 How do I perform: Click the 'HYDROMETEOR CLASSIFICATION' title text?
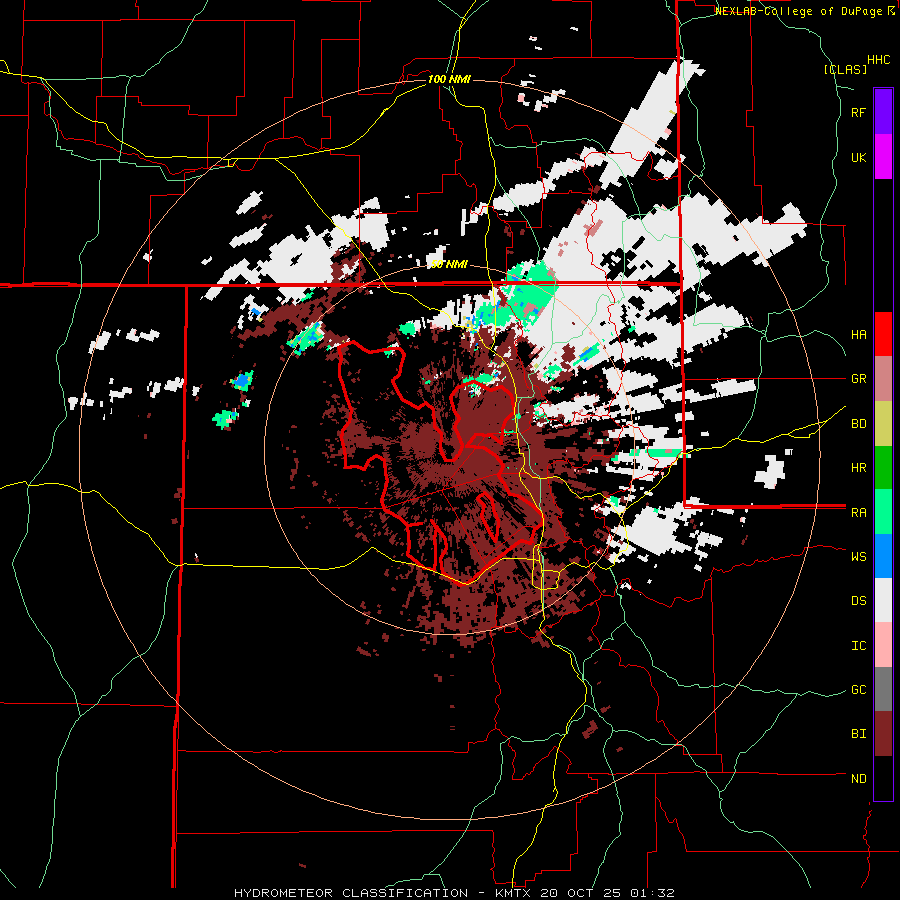(351, 893)
